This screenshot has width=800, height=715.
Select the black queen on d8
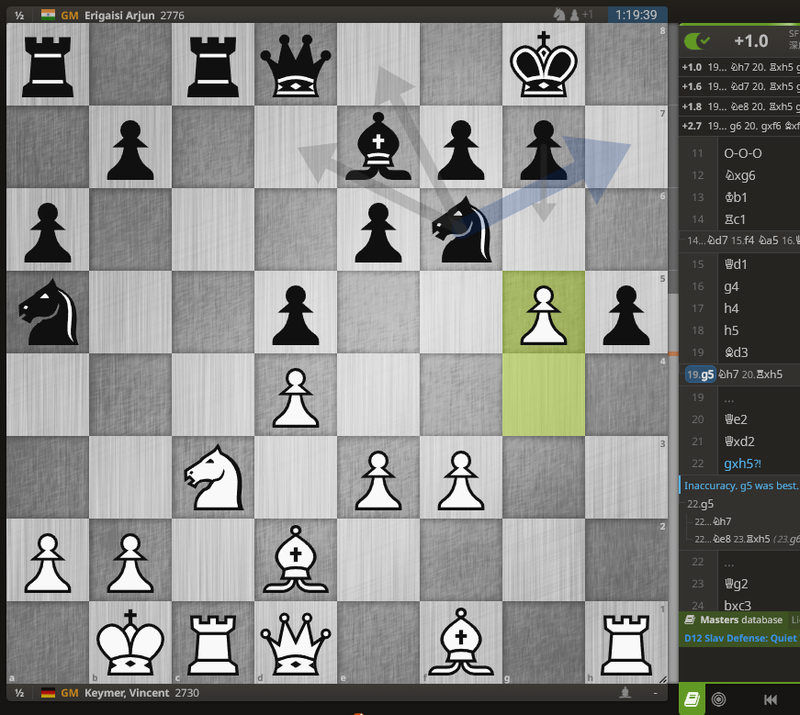pos(295,64)
